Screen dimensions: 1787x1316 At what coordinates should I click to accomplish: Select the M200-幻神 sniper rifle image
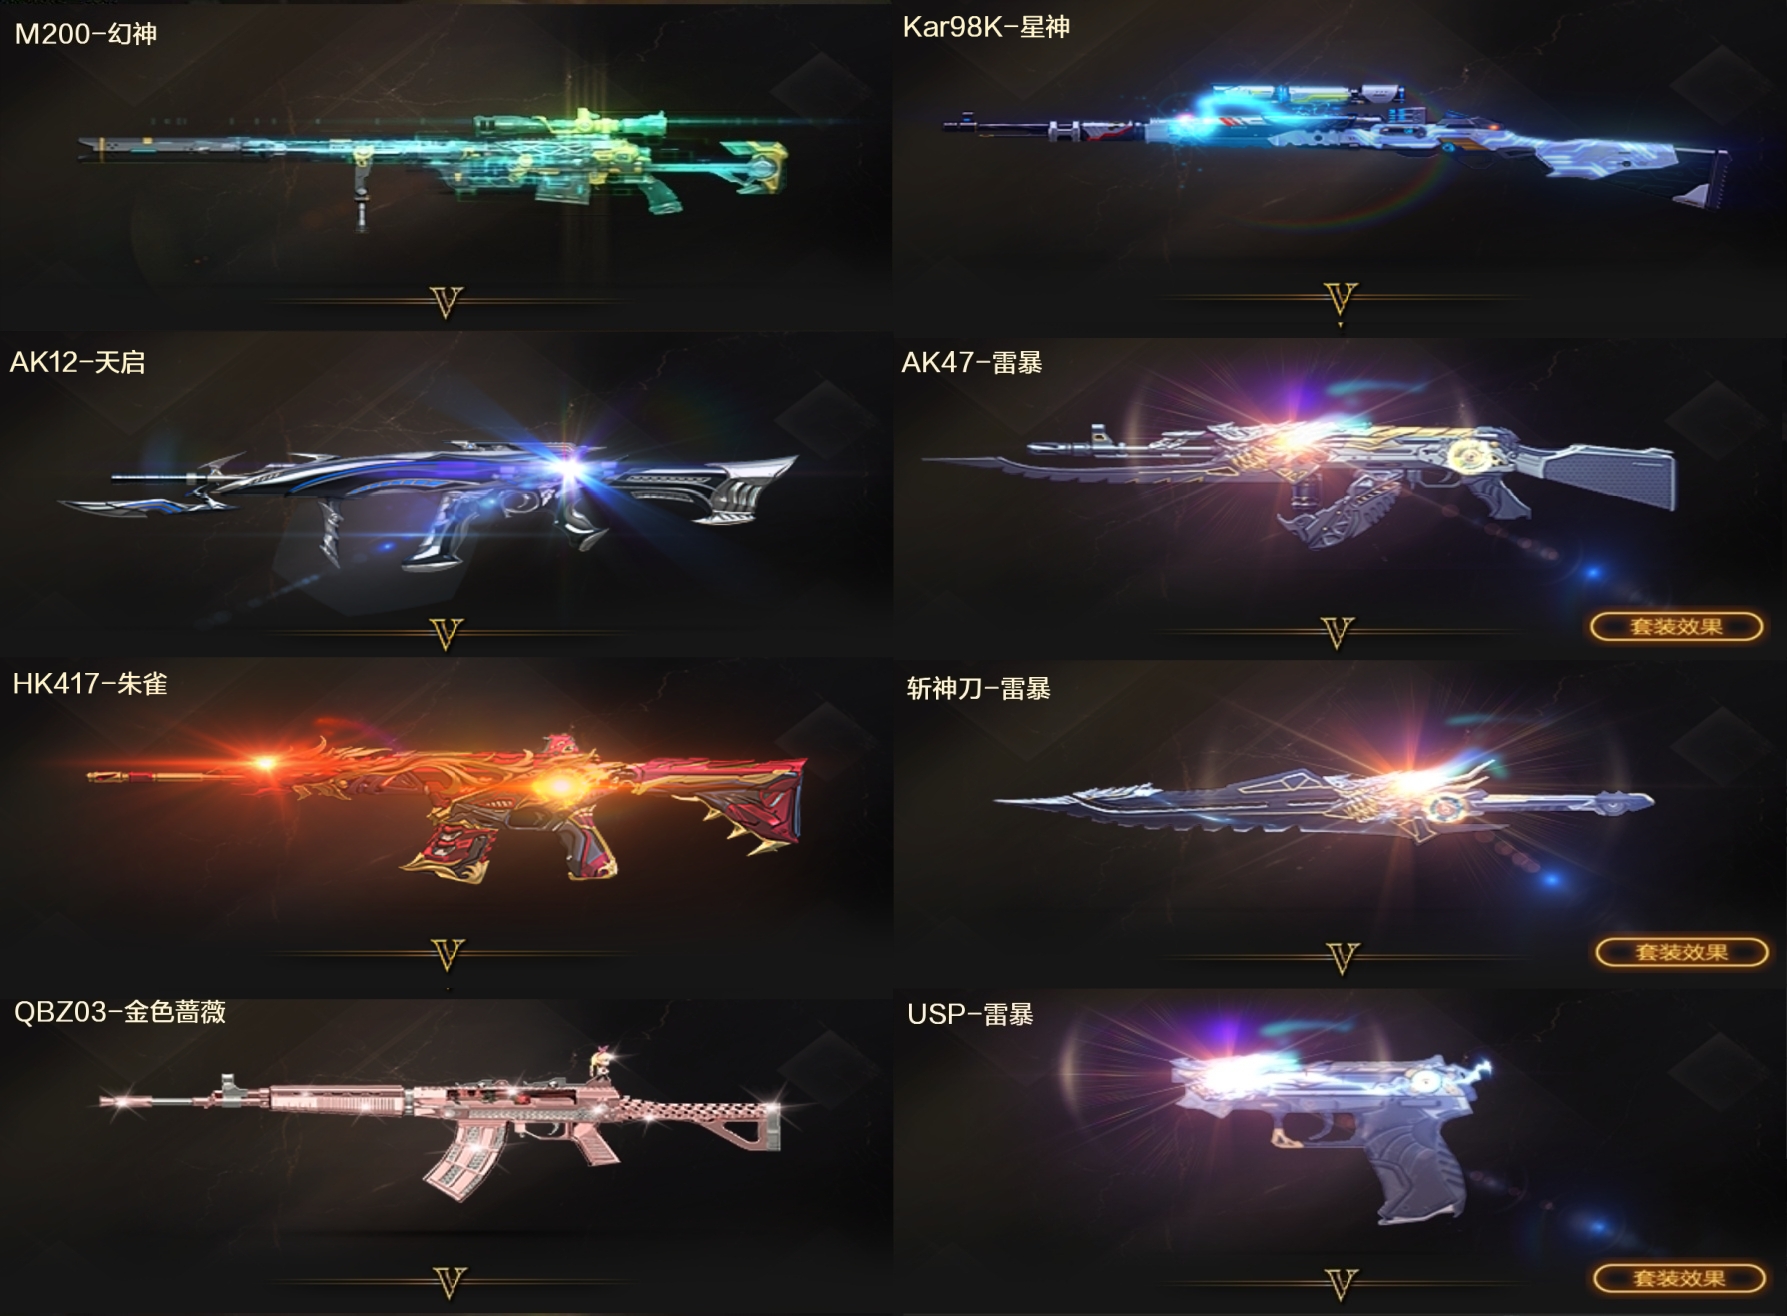[x=432, y=165]
